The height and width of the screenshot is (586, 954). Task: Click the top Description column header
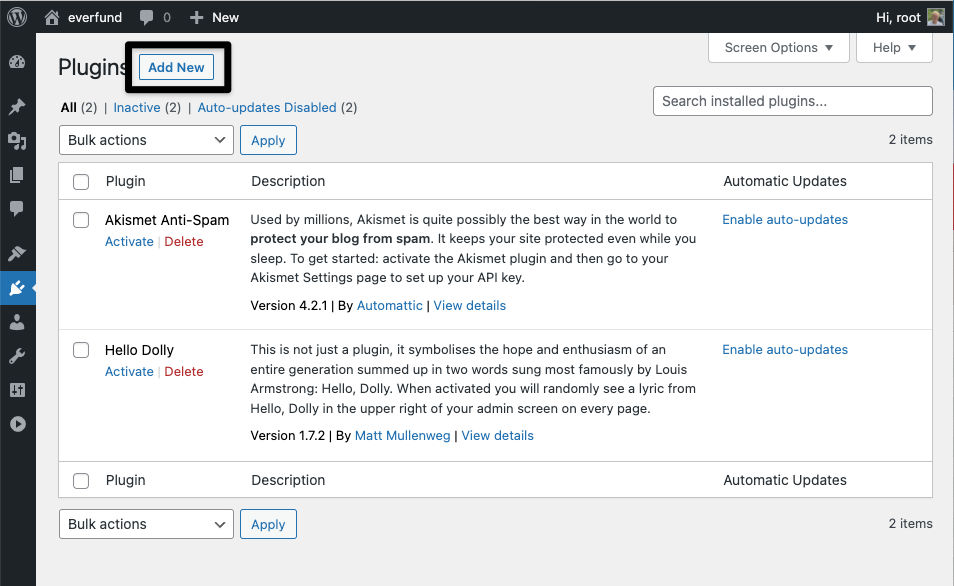coord(288,181)
